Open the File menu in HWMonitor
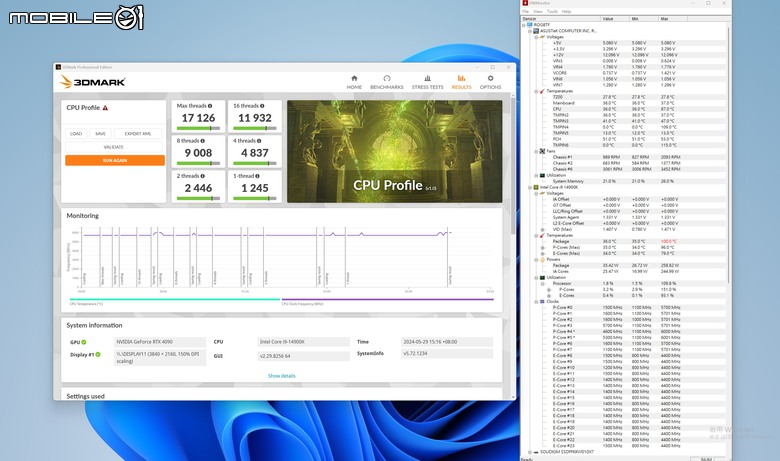The height and width of the screenshot is (461, 780). (525, 11)
